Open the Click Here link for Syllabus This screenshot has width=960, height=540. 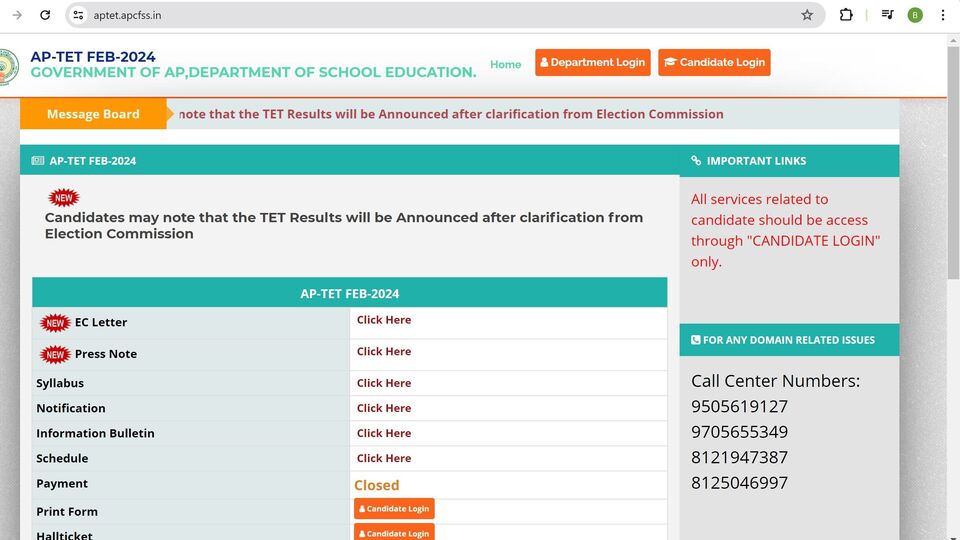384,383
